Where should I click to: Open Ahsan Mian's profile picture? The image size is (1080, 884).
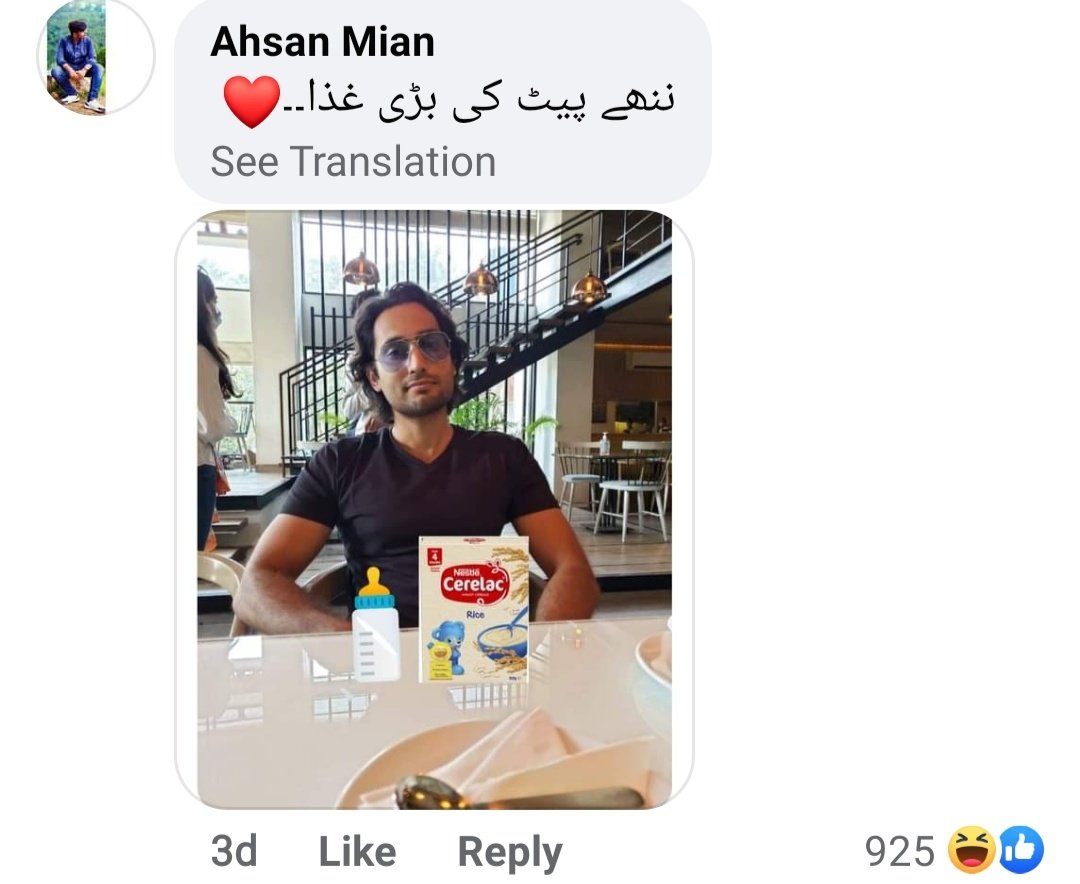94,56
